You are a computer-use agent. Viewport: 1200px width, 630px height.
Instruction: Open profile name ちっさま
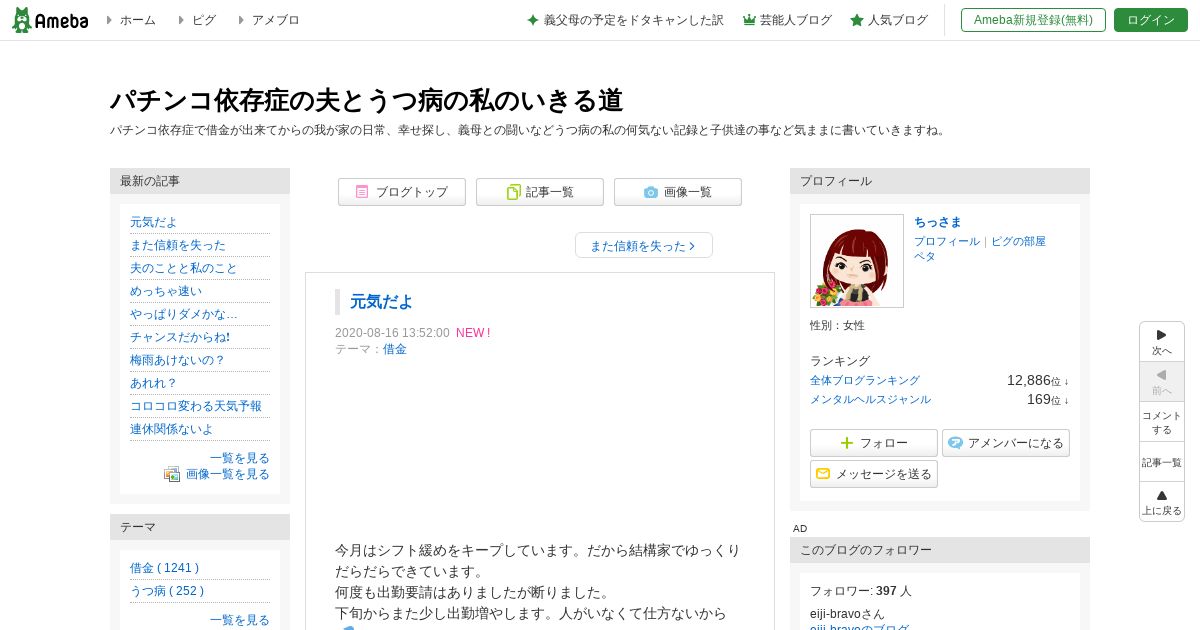click(x=937, y=222)
